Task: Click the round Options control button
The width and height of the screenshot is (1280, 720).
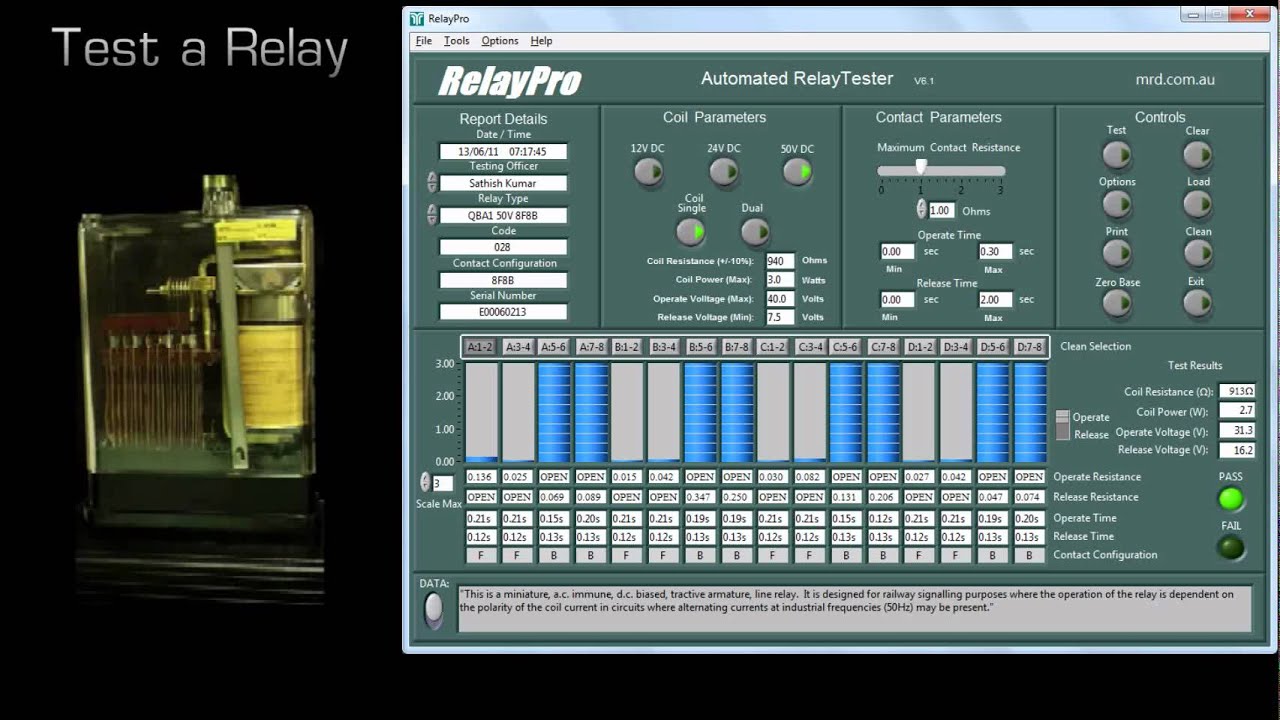Action: pos(1116,204)
